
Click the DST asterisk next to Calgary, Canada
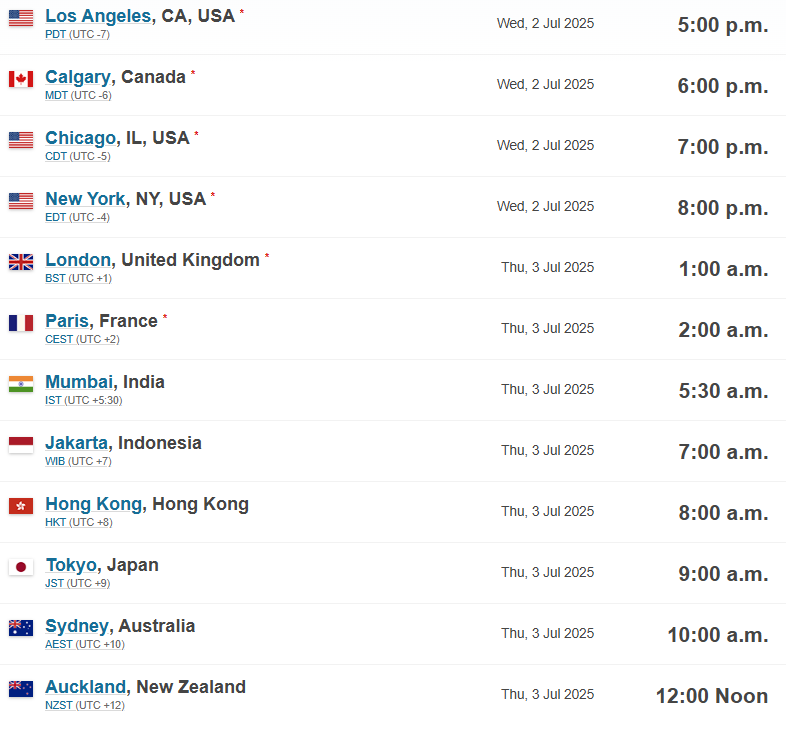(193, 73)
